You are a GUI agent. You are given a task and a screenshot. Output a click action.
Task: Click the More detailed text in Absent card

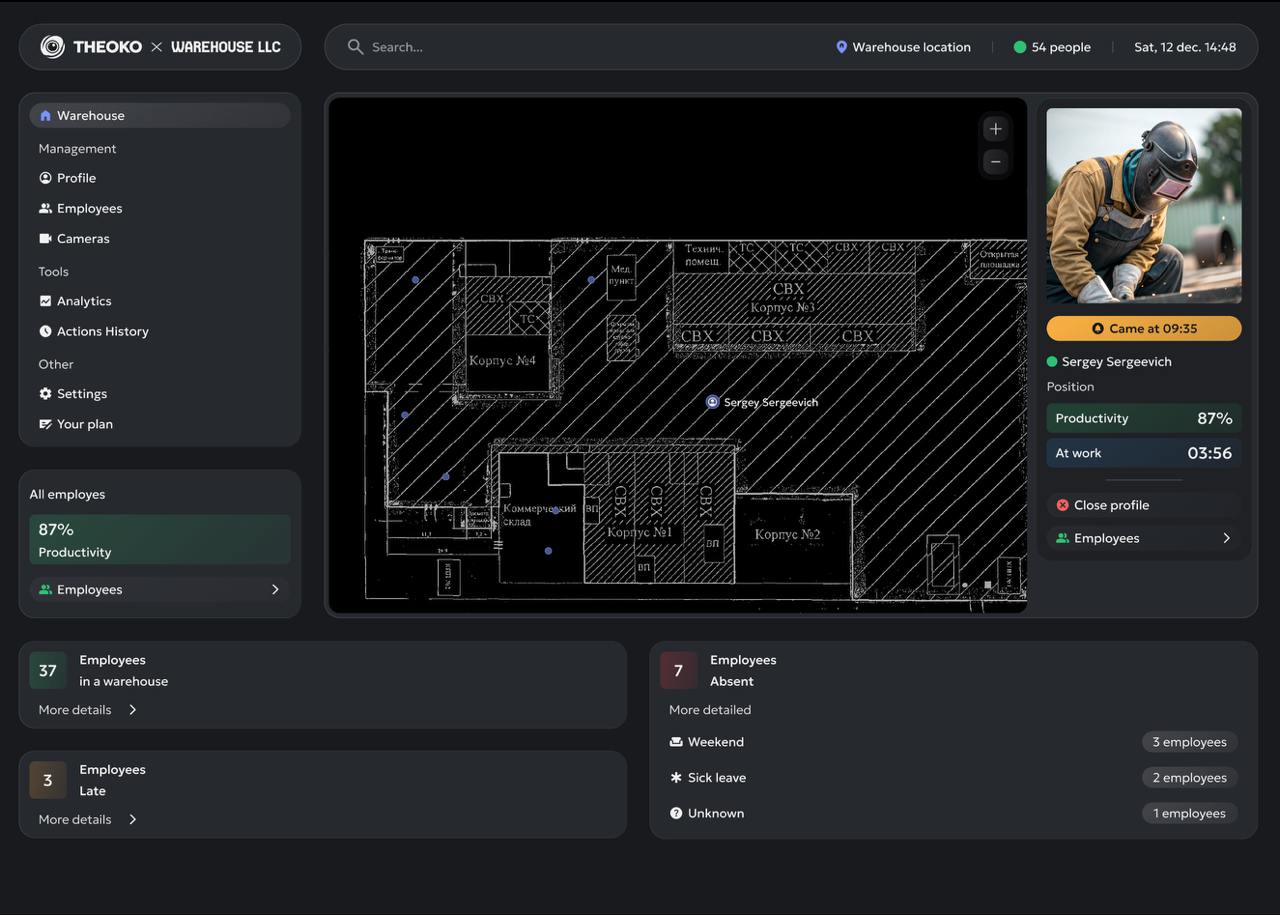(x=710, y=710)
